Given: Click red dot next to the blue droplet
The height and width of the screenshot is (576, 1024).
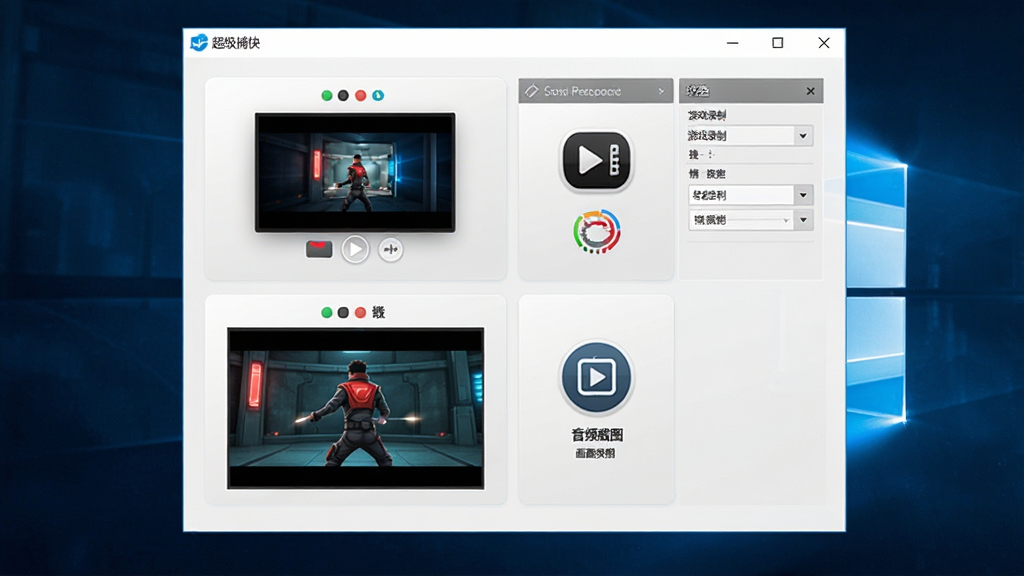Looking at the screenshot, I should pyautogui.click(x=360, y=95).
